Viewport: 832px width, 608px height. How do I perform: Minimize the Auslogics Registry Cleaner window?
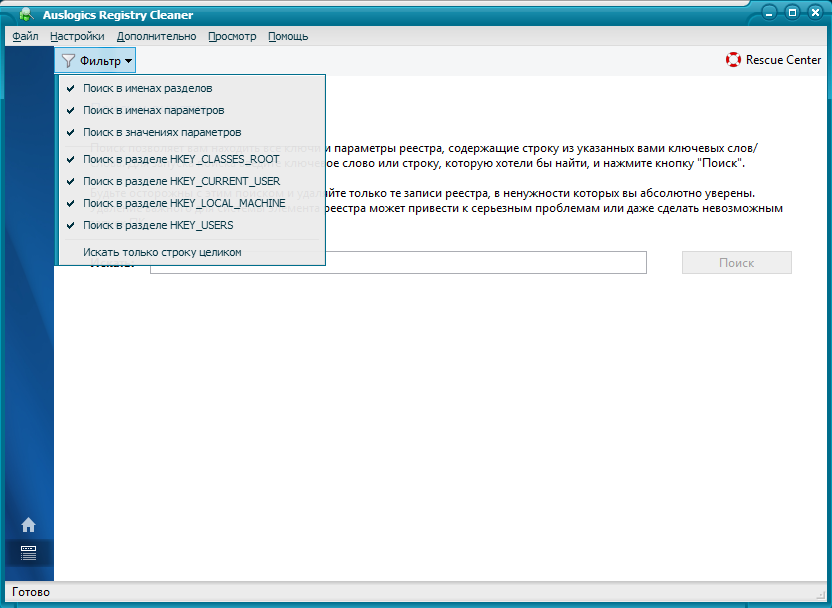click(x=769, y=13)
